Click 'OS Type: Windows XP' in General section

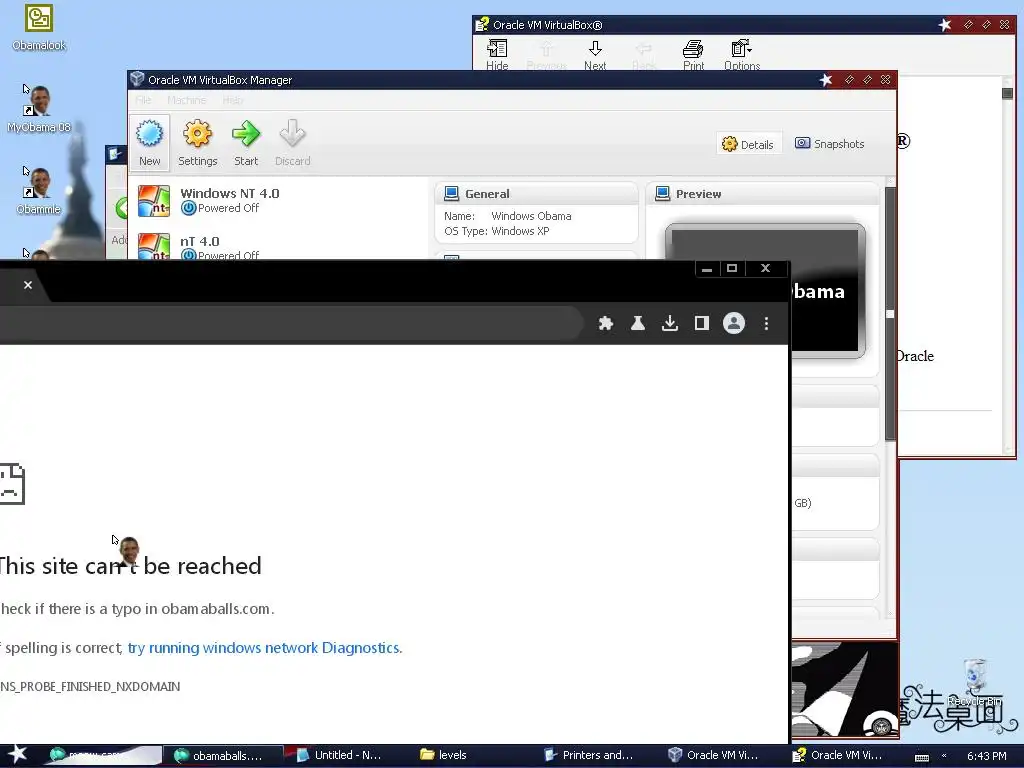pyautogui.click(x=496, y=231)
